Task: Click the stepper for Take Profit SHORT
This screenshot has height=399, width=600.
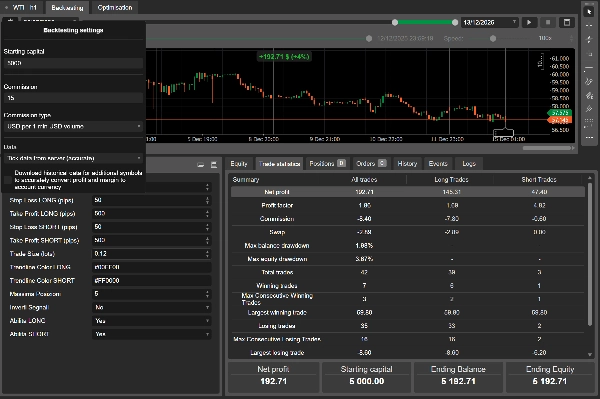Action: tap(207, 241)
